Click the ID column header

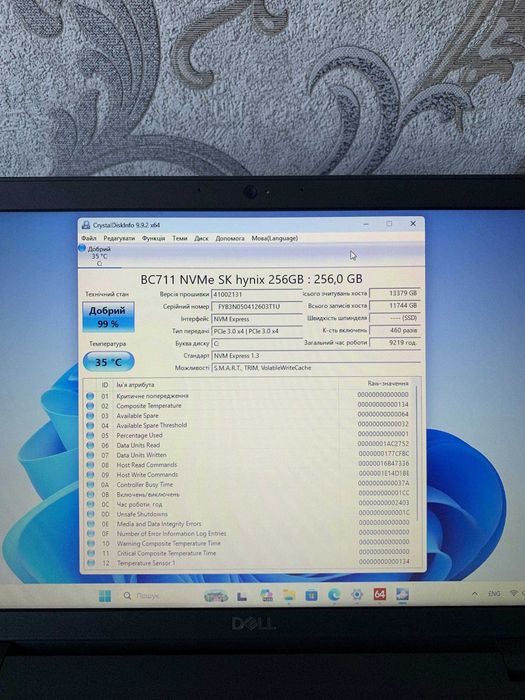[x=105, y=384]
